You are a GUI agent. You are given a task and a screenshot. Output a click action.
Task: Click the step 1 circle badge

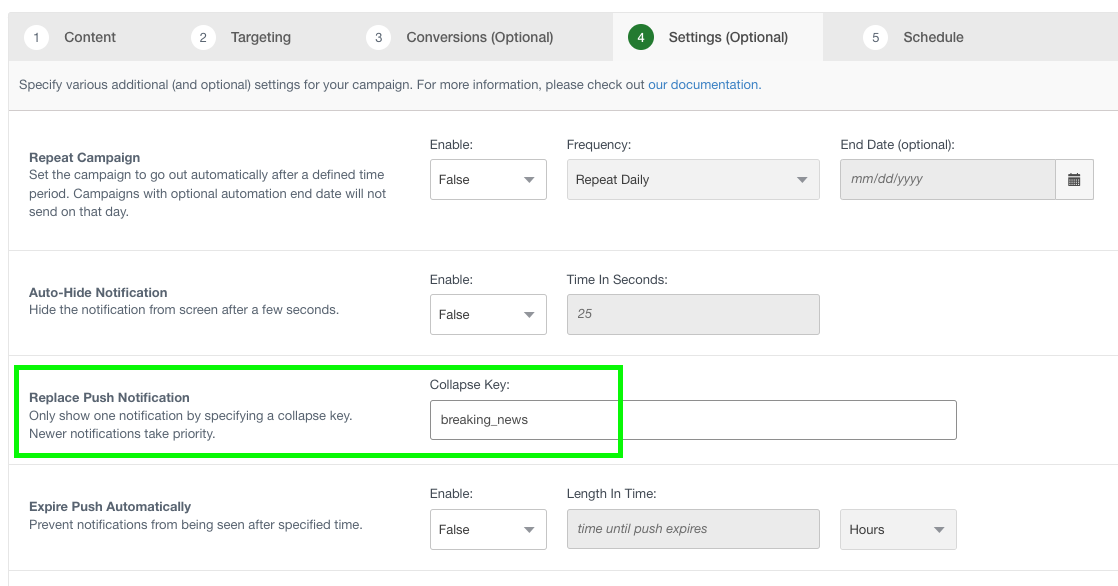37,38
